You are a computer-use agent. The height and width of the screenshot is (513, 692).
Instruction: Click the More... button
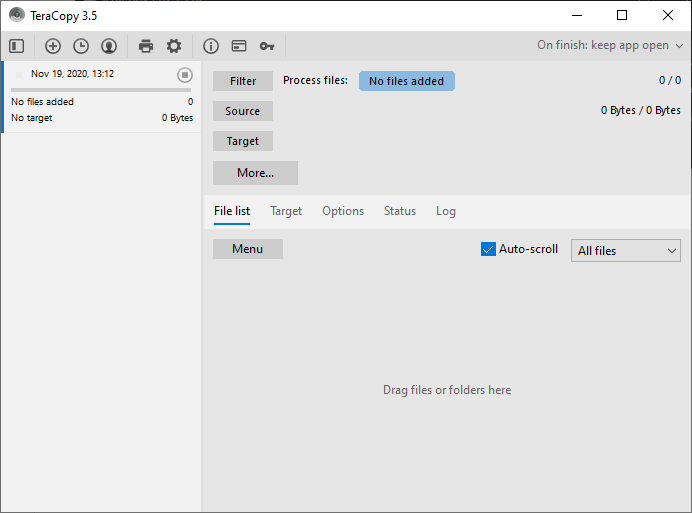tap(255, 173)
